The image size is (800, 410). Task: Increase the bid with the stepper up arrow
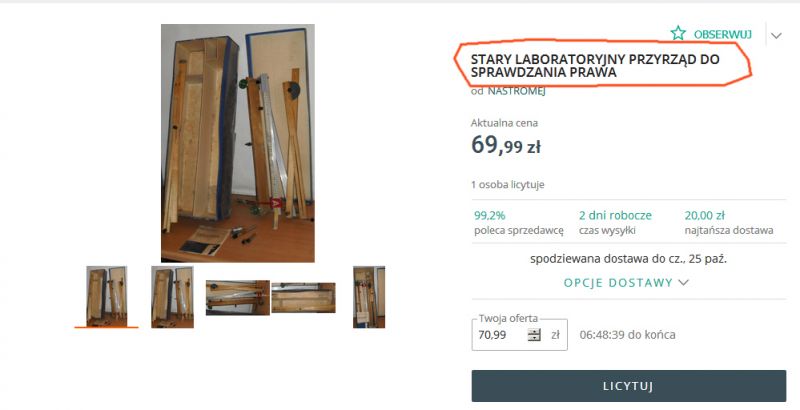pyautogui.click(x=534, y=331)
